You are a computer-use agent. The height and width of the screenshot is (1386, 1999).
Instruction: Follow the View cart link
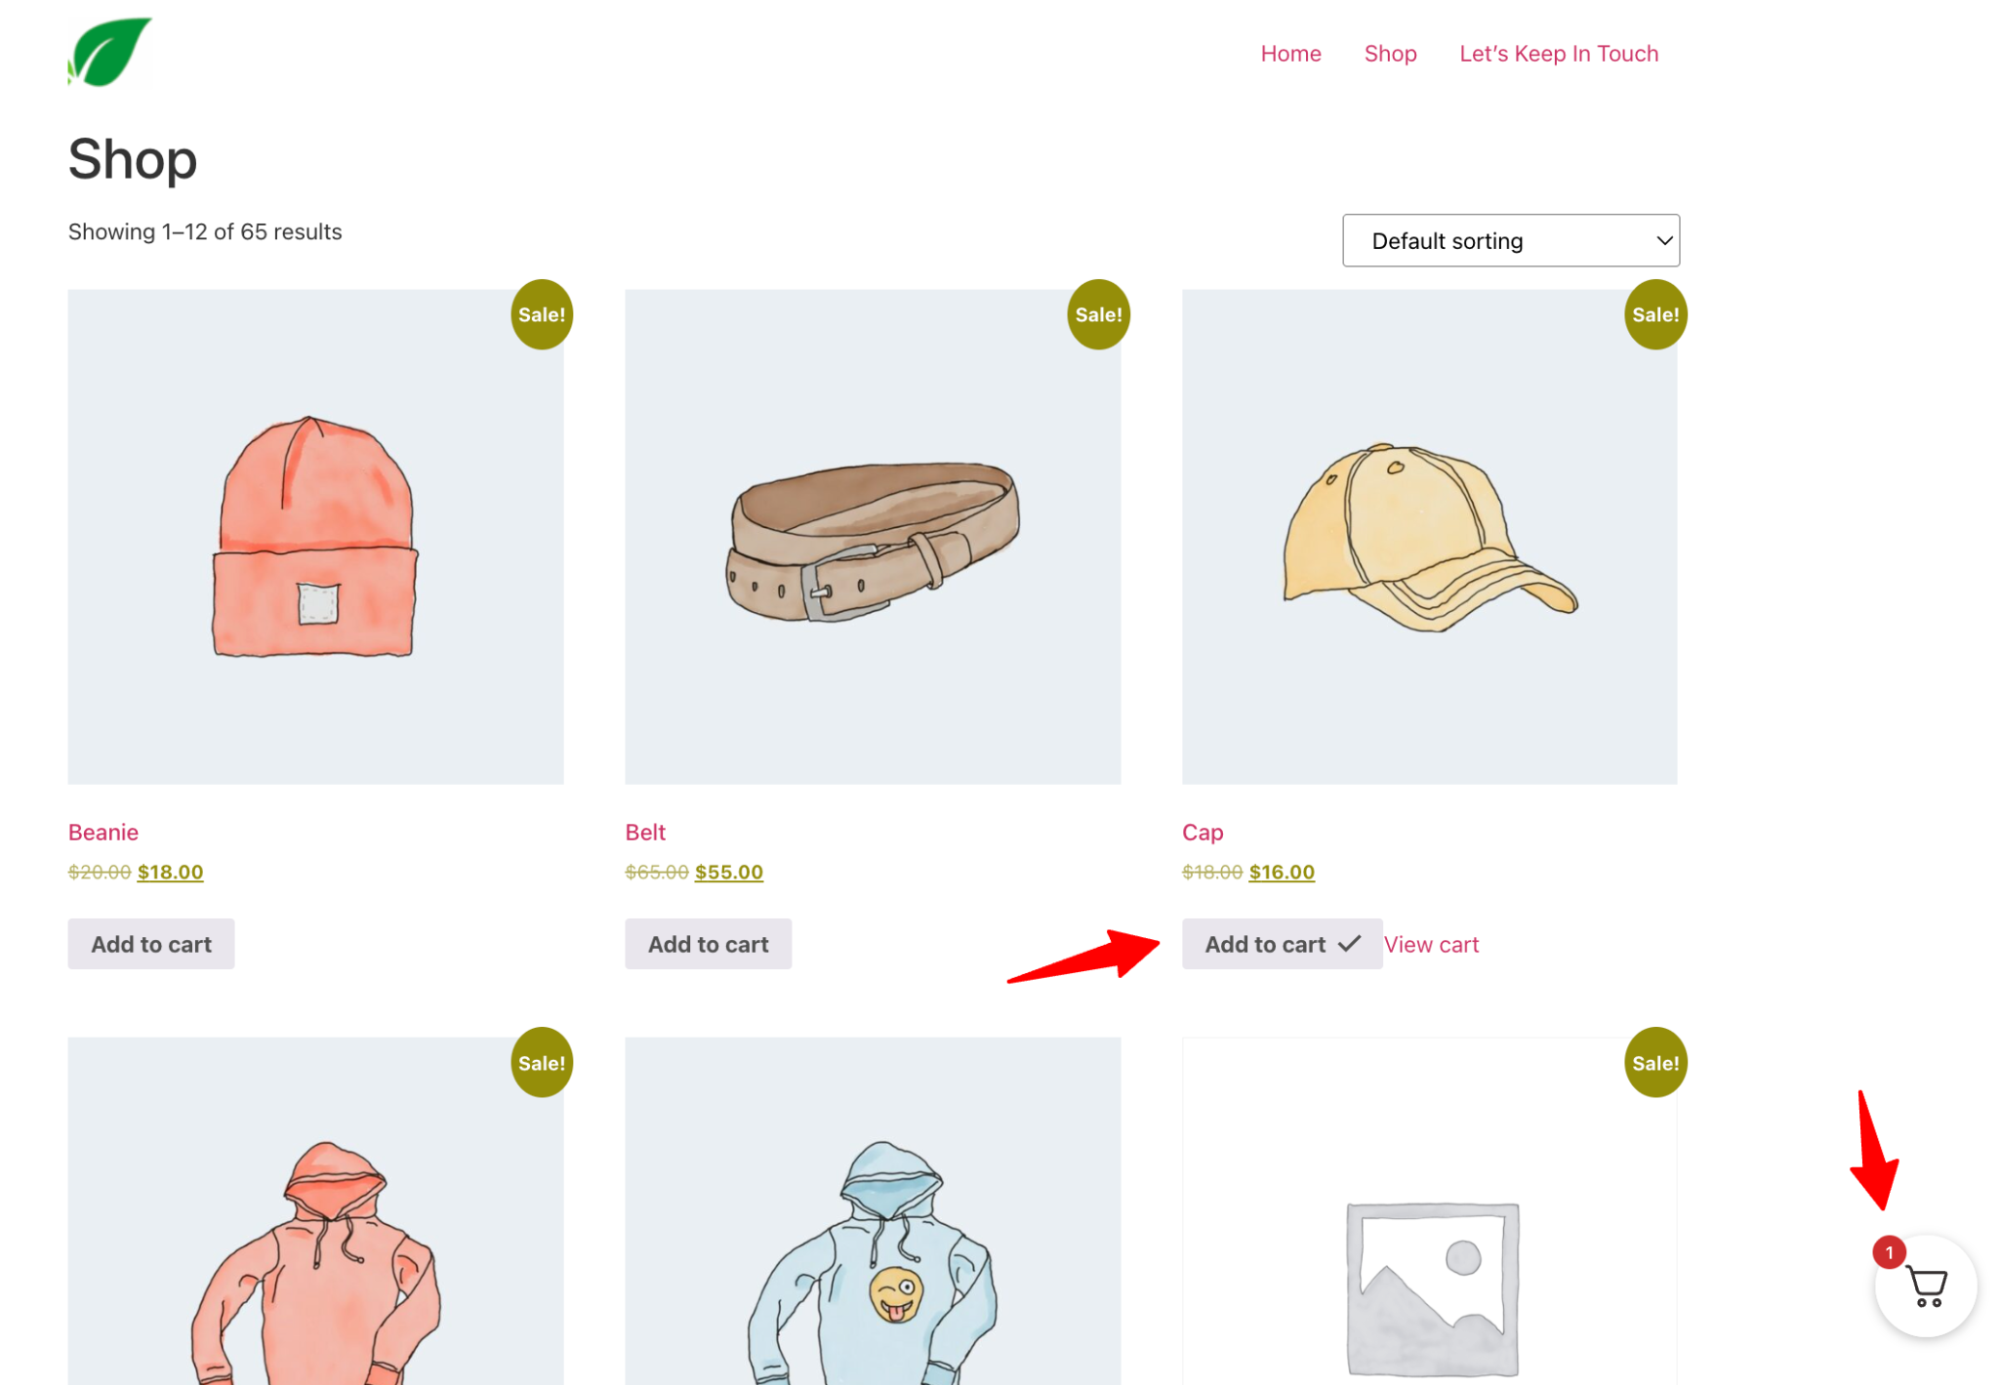point(1431,945)
